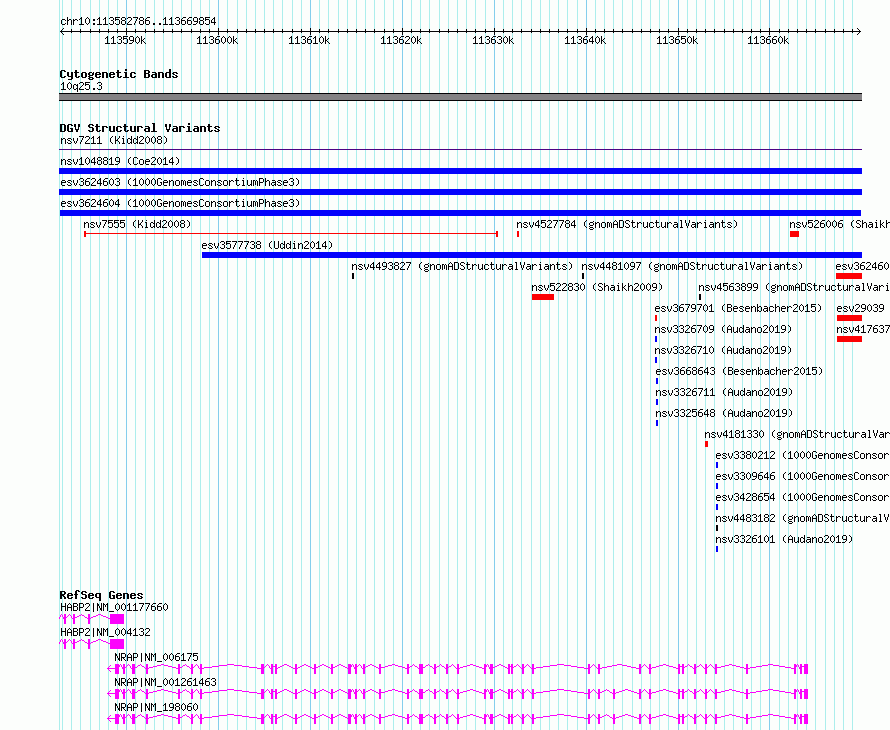This screenshot has width=890, height=730.
Task: Open variant nsv526006 label
Action: point(839,224)
